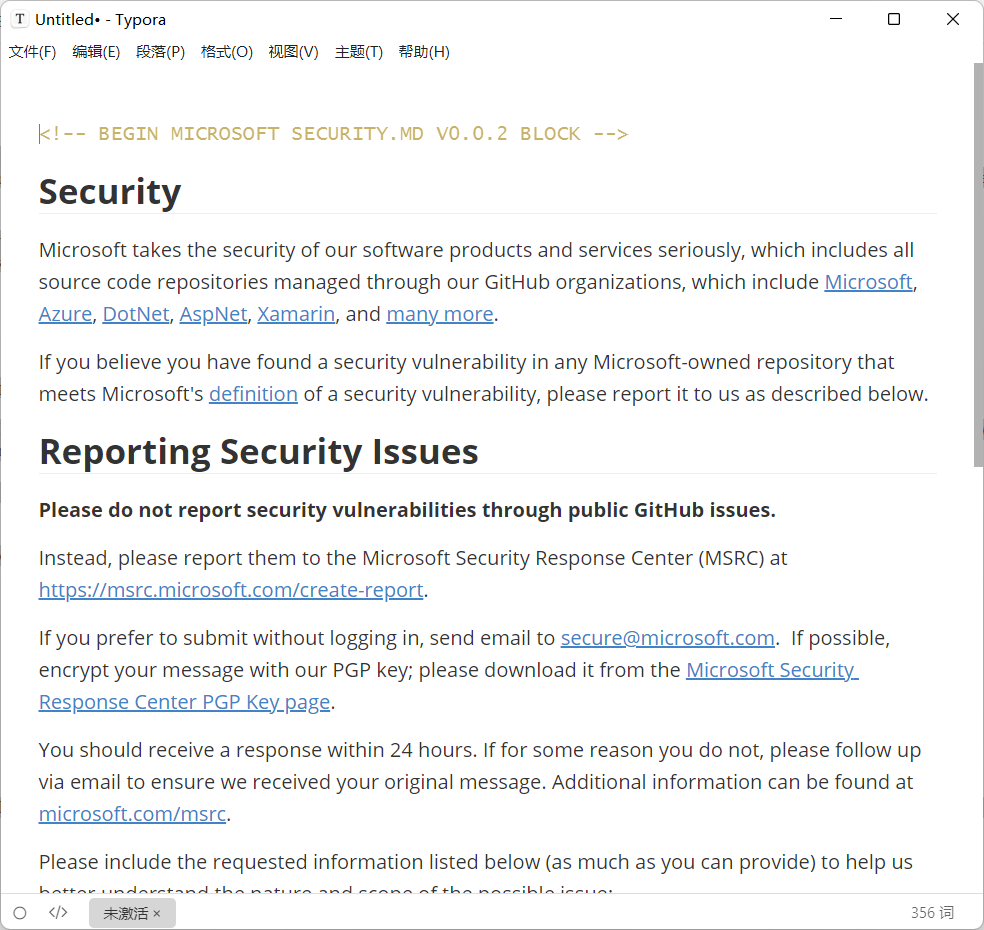Open the 'many more' link
This screenshot has width=984, height=930.
(x=439, y=314)
